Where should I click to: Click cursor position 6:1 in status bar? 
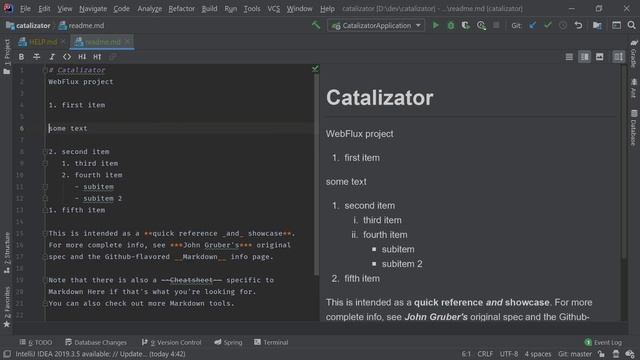click(x=466, y=354)
